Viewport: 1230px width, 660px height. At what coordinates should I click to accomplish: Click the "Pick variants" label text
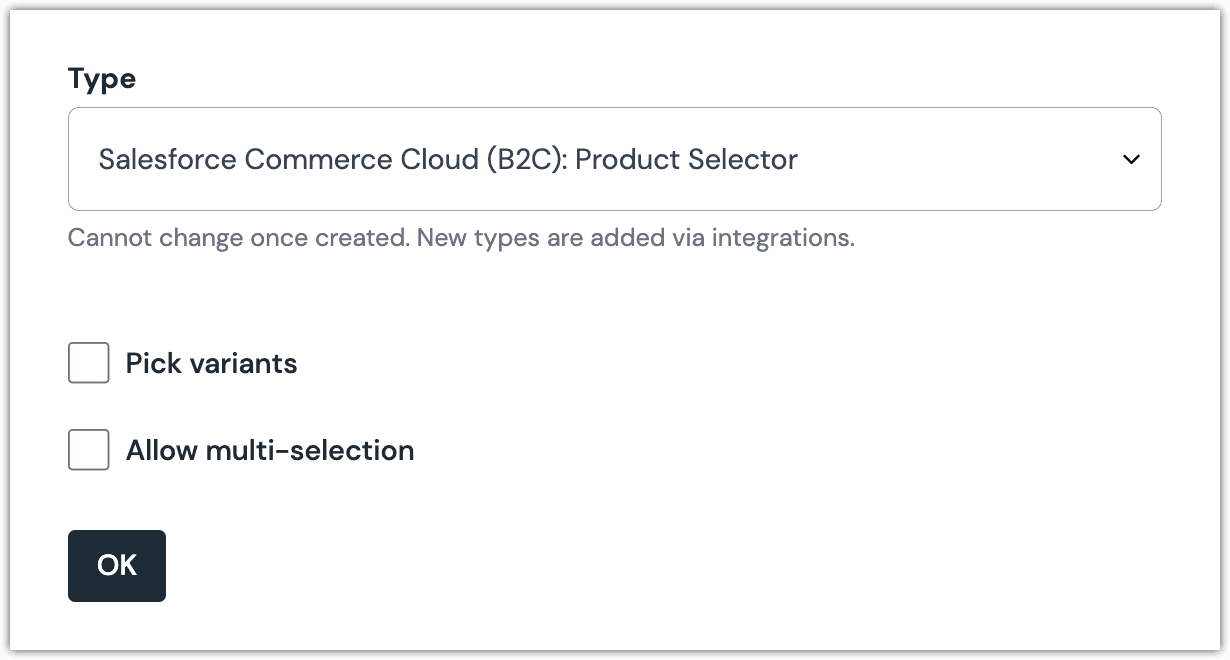coord(211,363)
